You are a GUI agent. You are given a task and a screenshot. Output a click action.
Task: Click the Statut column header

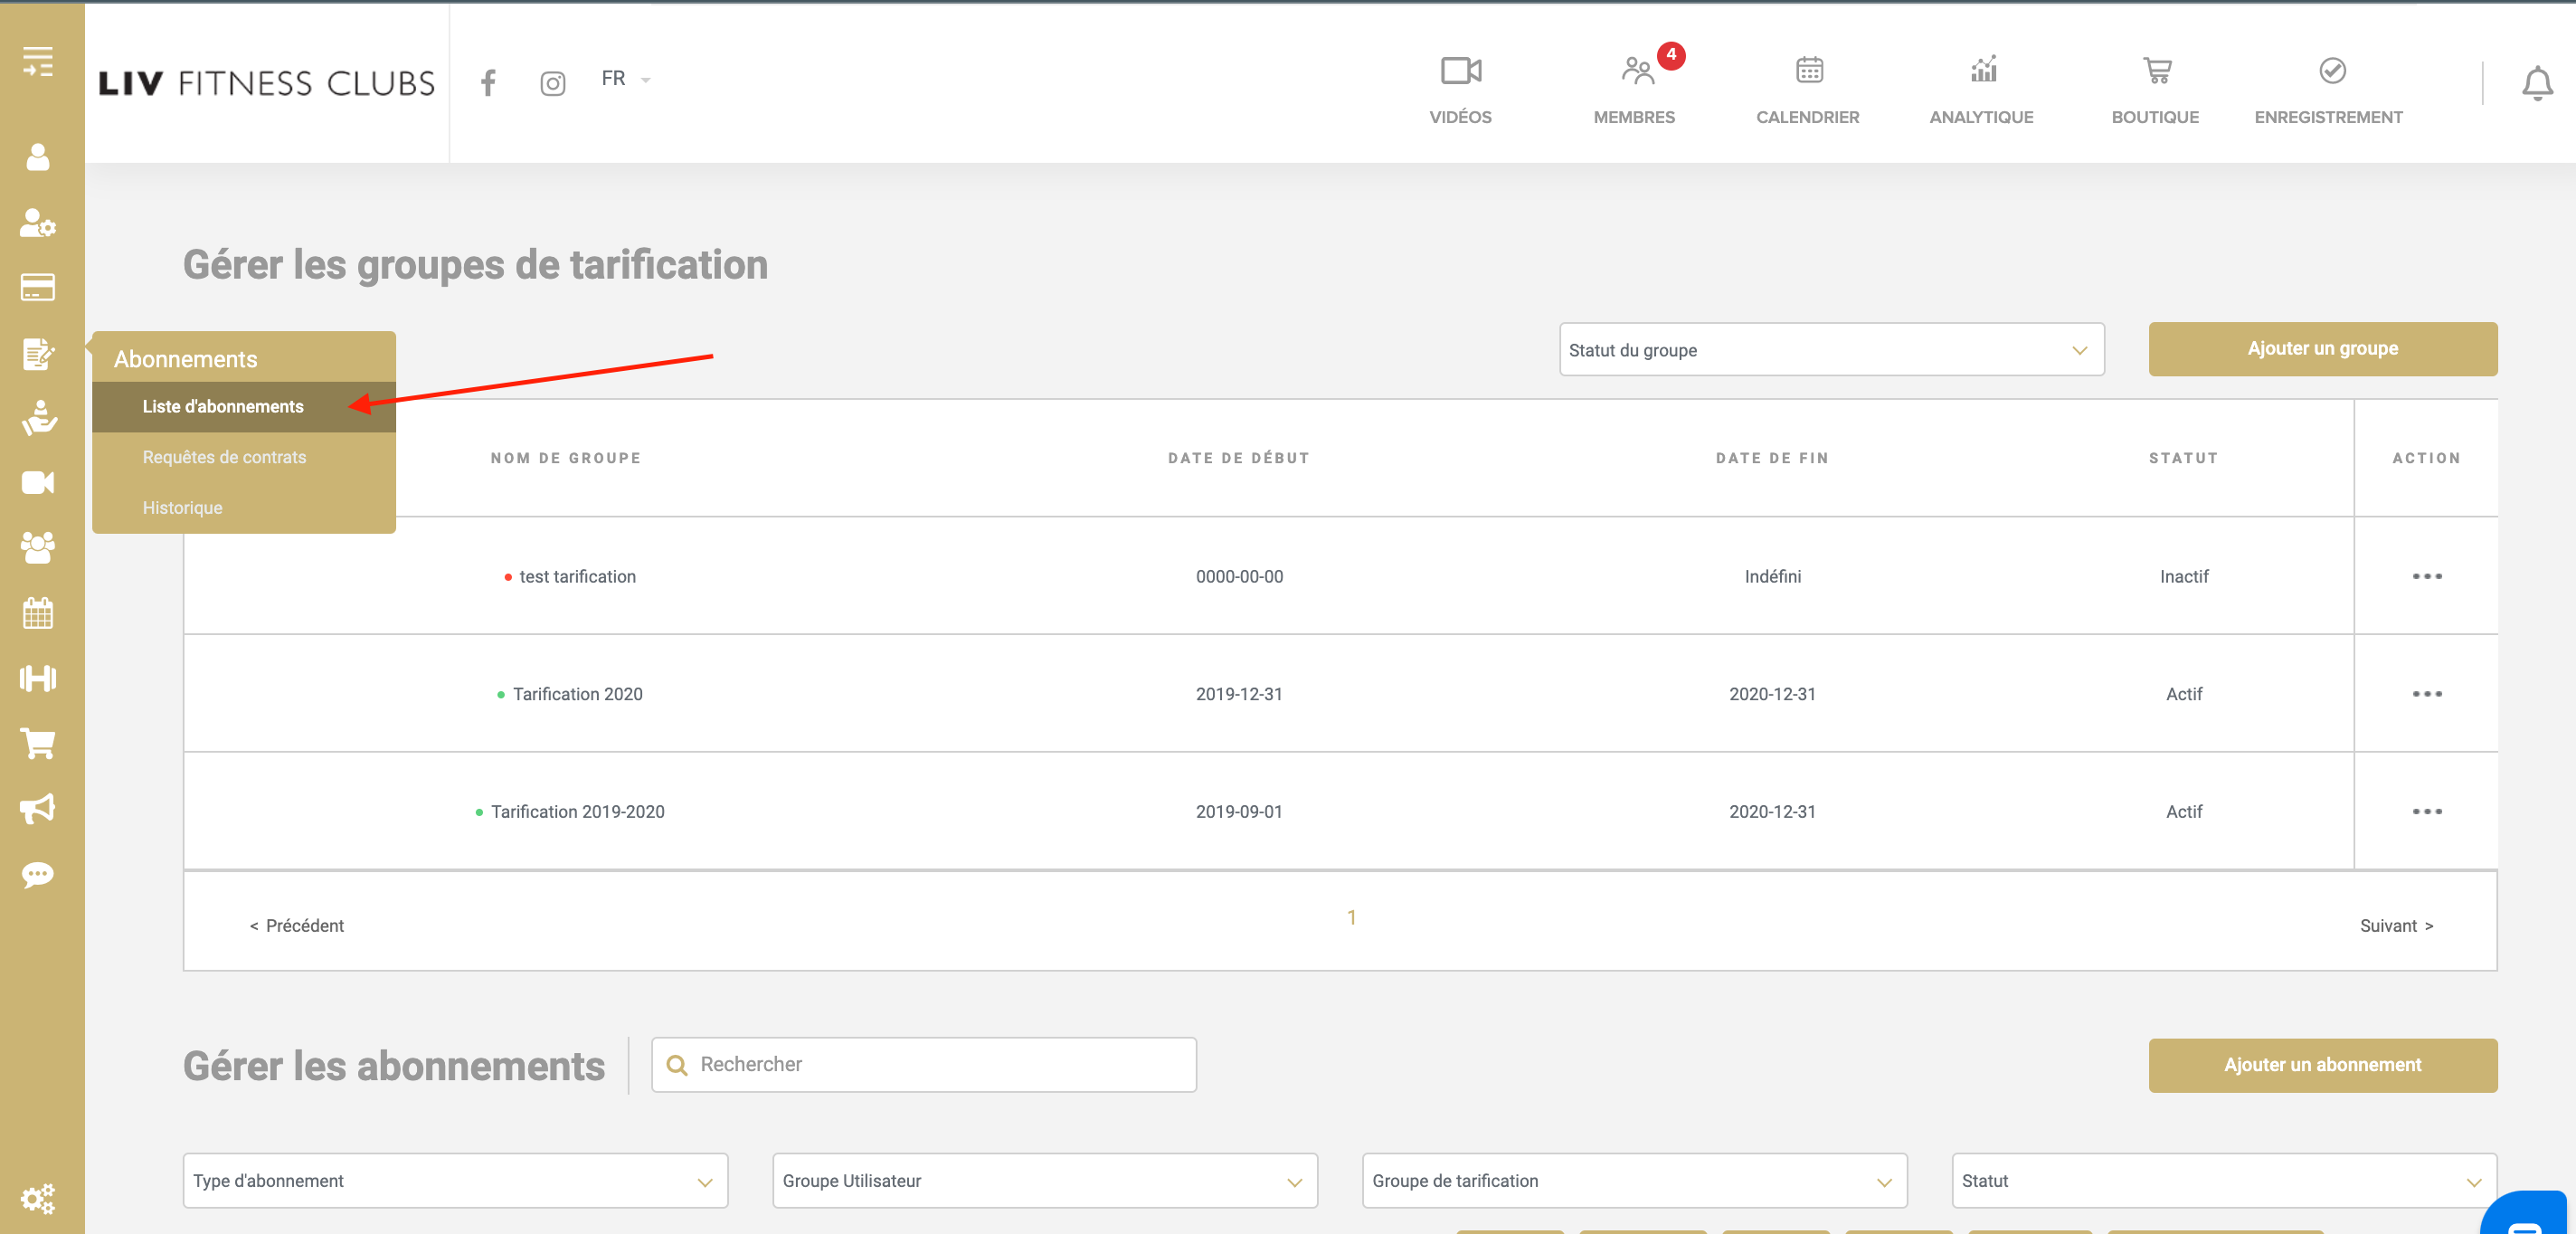click(2183, 458)
